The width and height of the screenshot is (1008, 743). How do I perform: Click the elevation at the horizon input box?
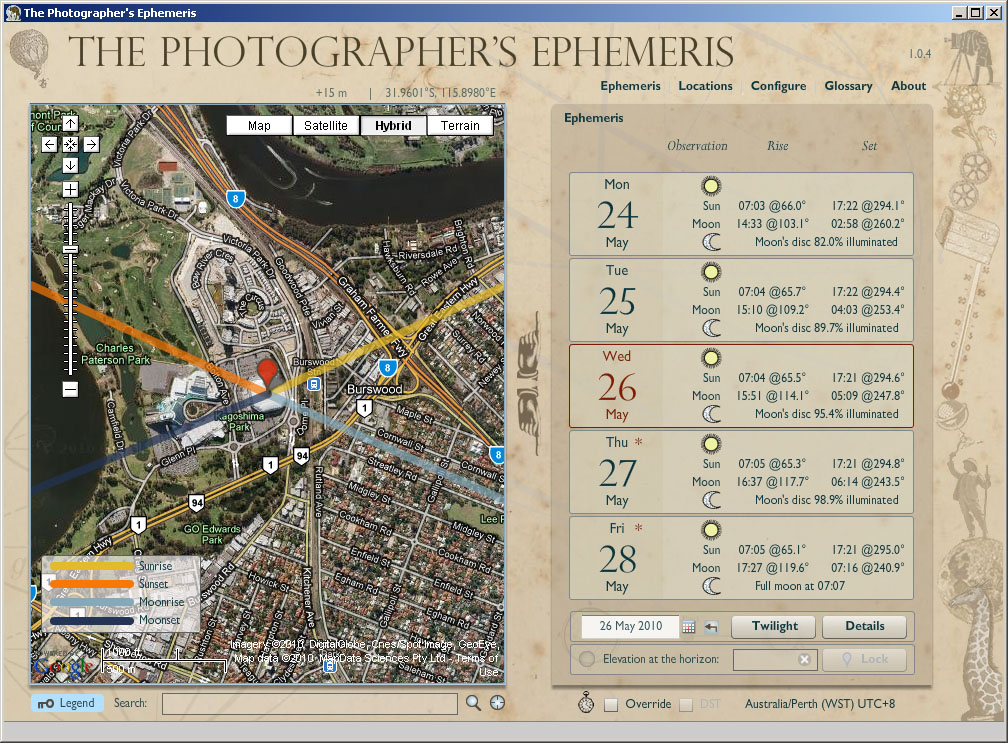click(x=775, y=659)
